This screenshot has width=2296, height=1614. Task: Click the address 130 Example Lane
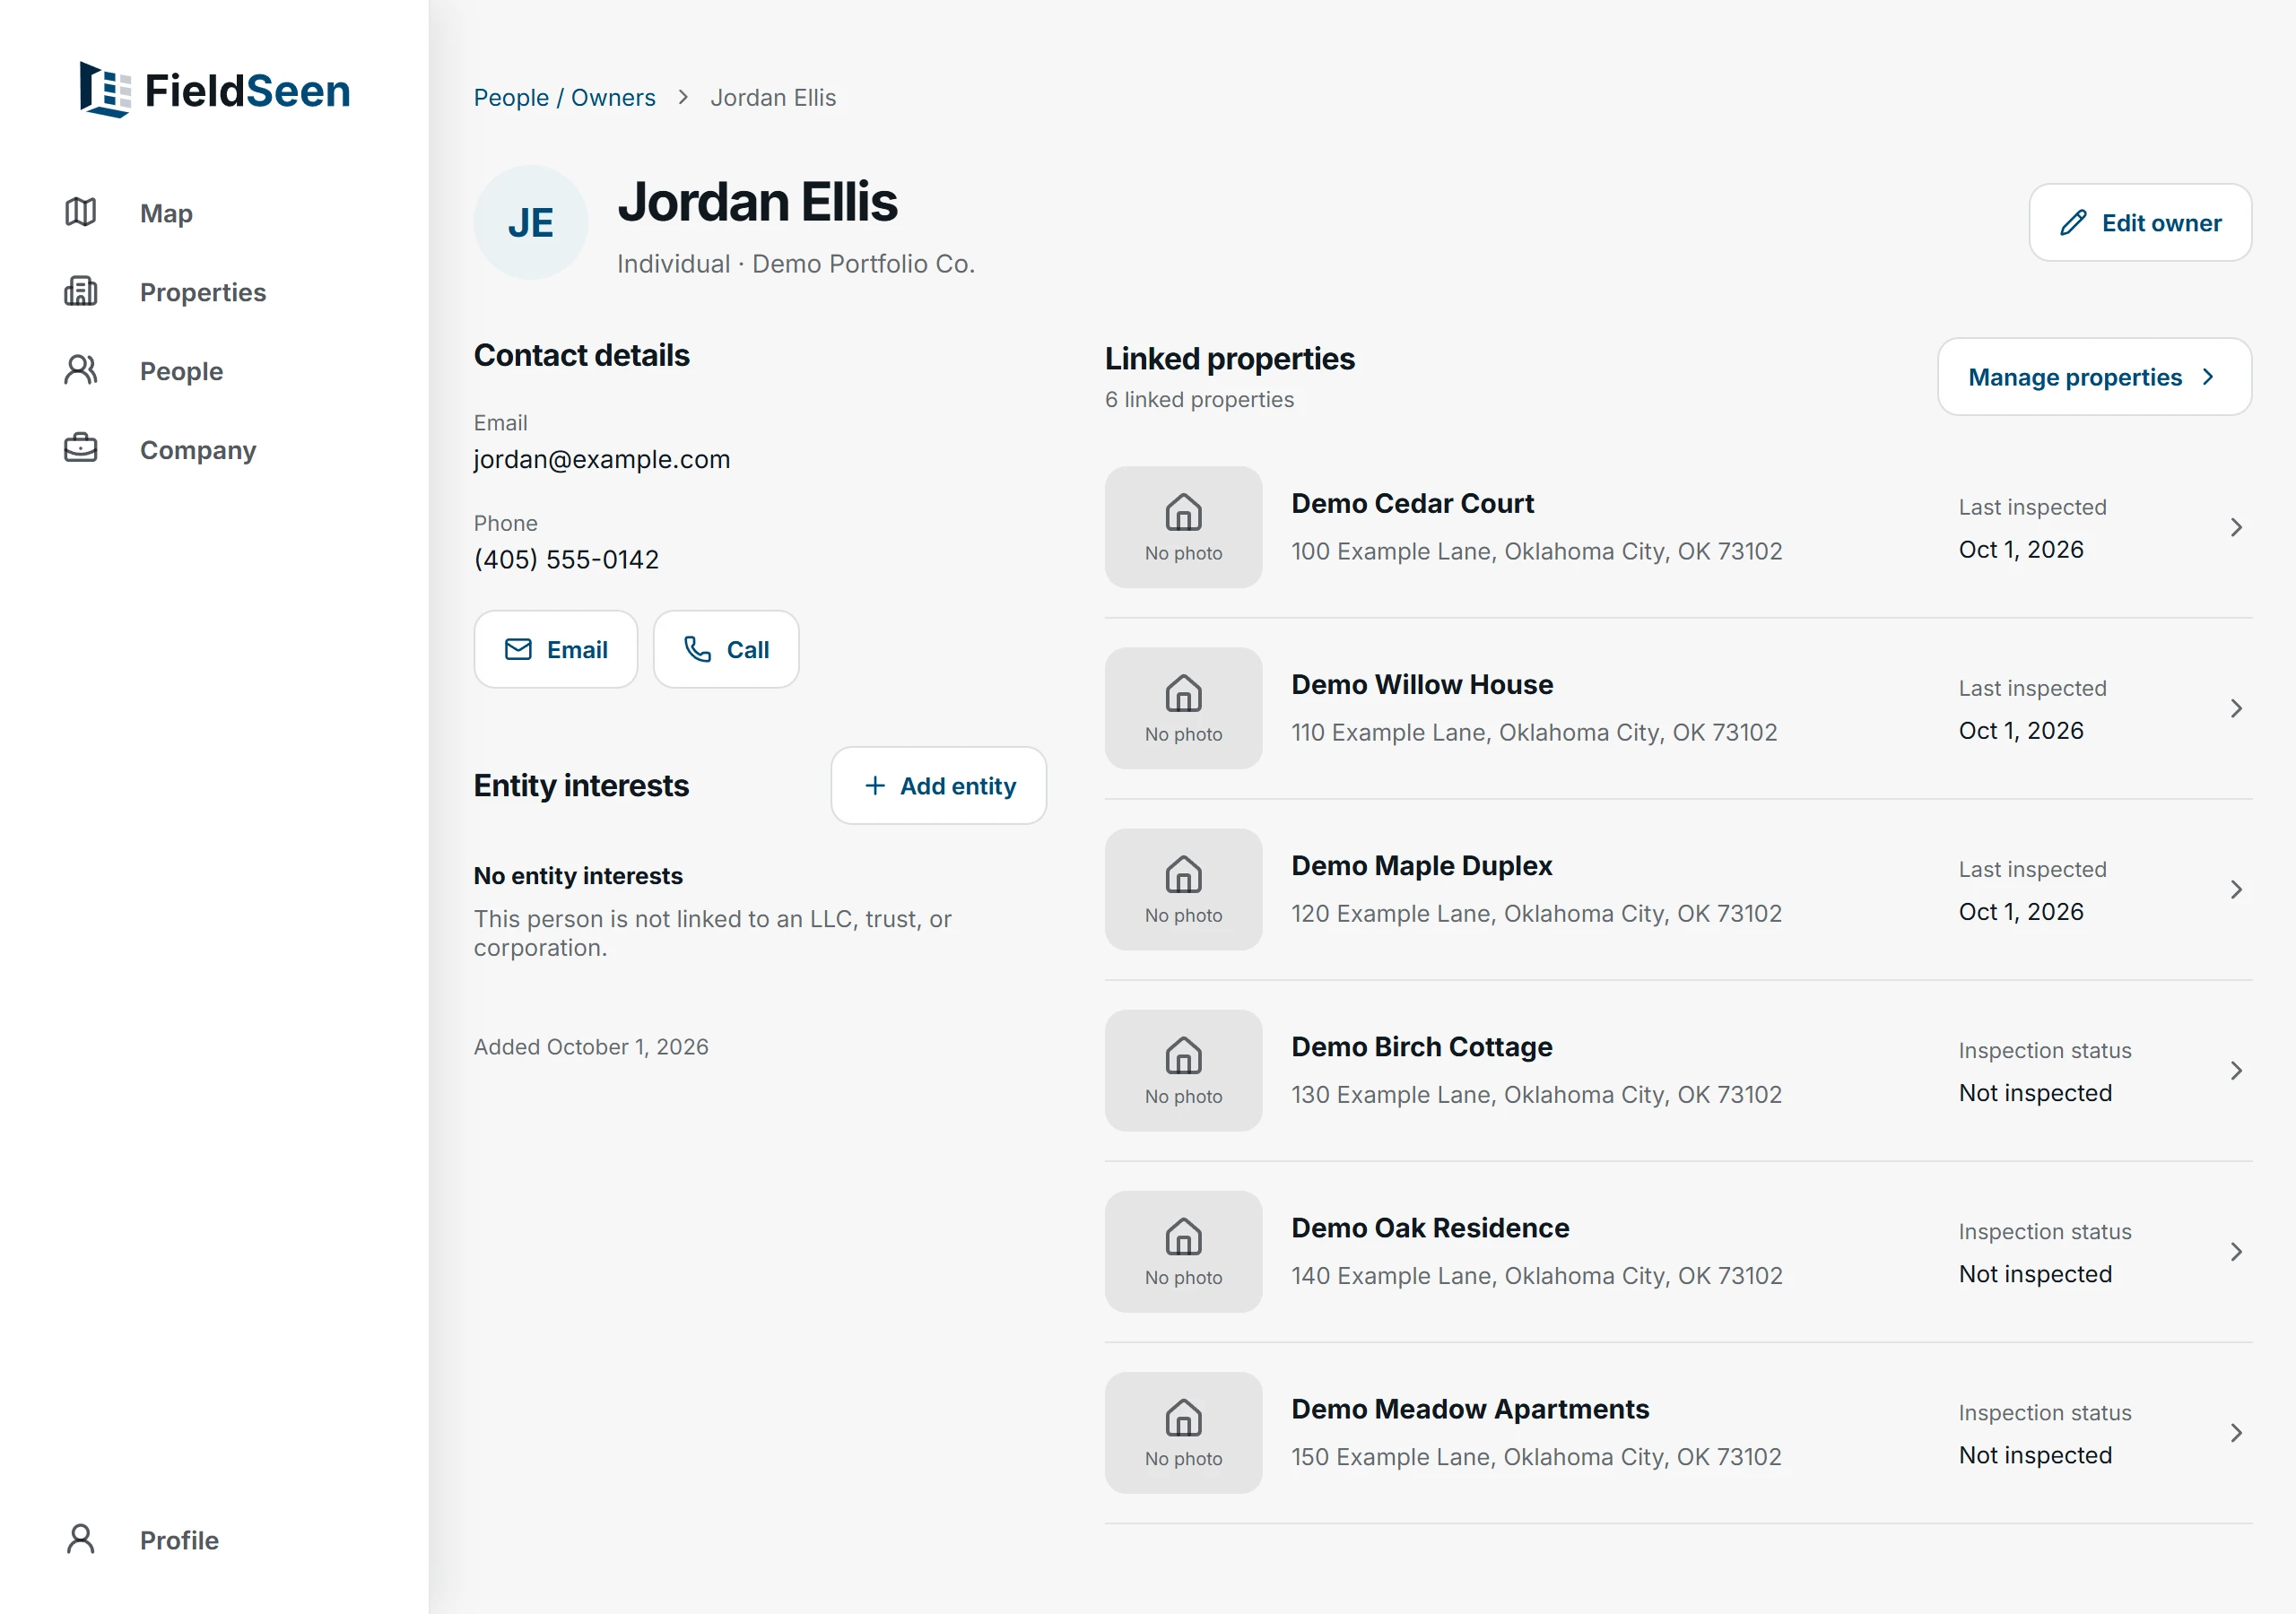click(x=1536, y=1094)
